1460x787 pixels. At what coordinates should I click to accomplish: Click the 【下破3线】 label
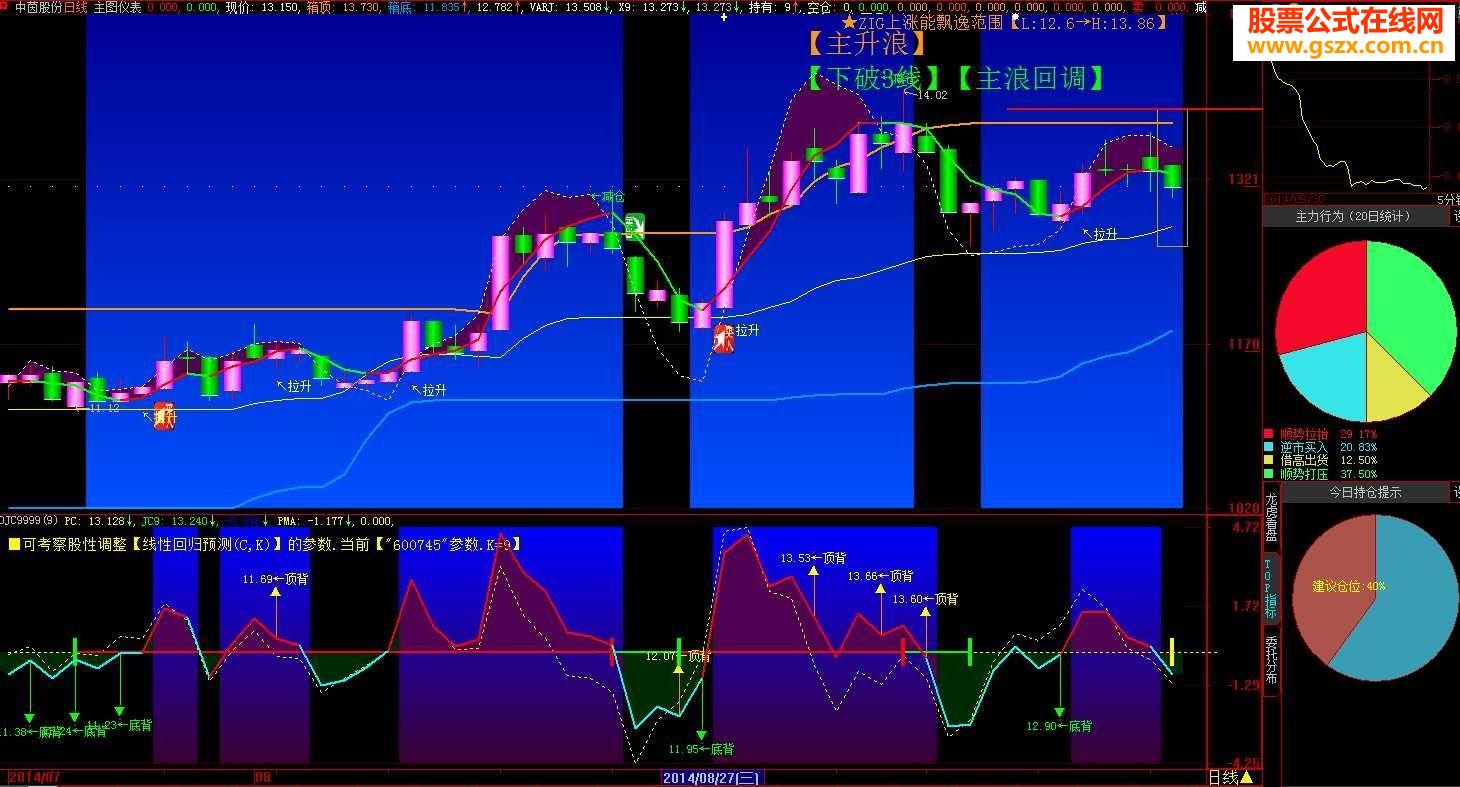click(874, 78)
